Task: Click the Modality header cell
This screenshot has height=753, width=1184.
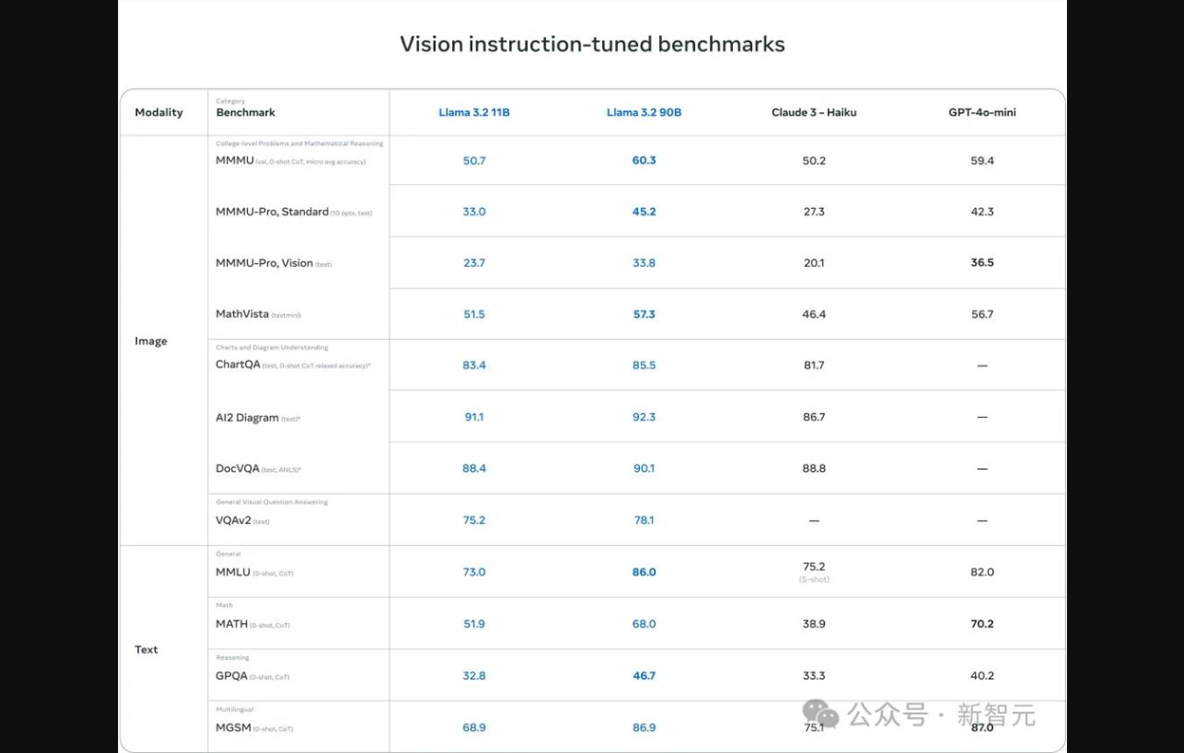Action: (x=159, y=113)
